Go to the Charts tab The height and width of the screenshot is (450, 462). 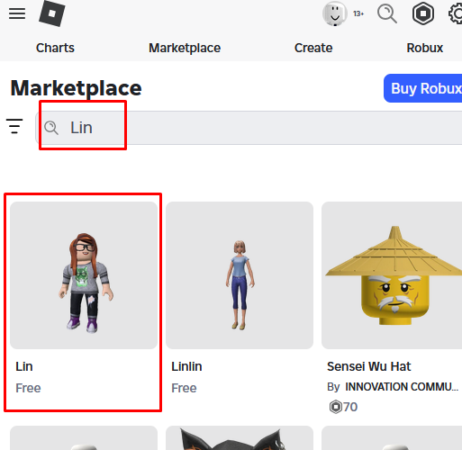(x=55, y=48)
